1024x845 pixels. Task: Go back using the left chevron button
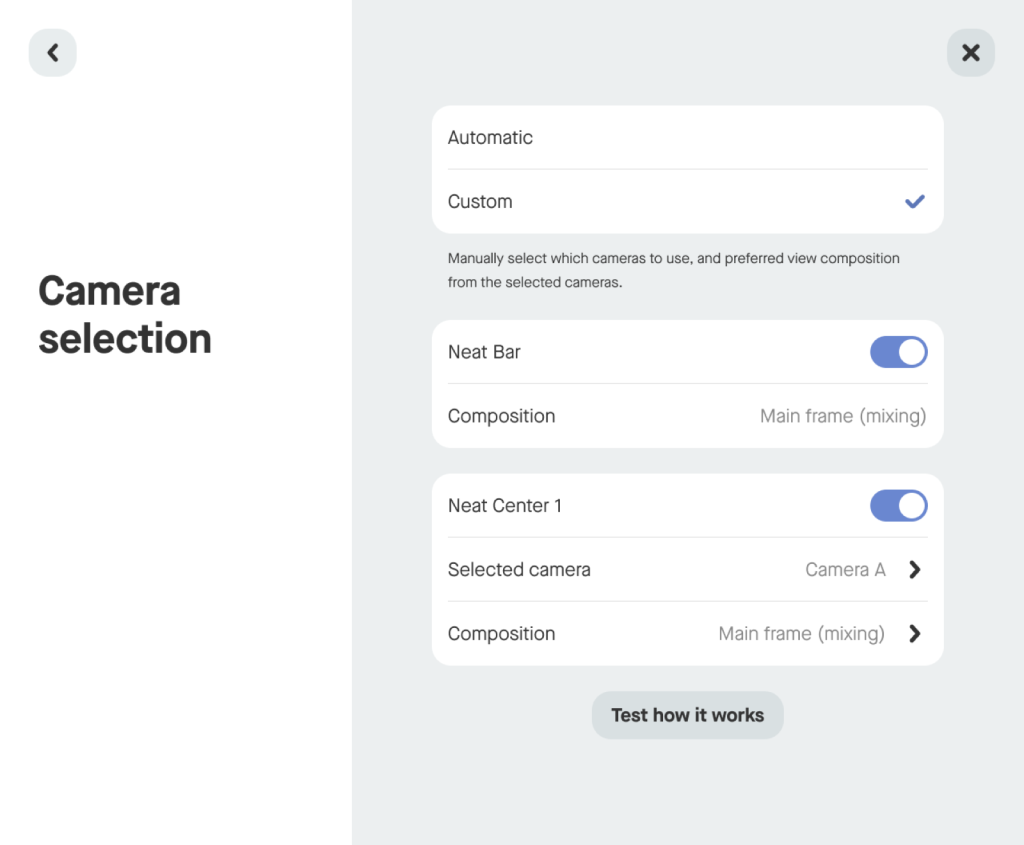tap(53, 53)
